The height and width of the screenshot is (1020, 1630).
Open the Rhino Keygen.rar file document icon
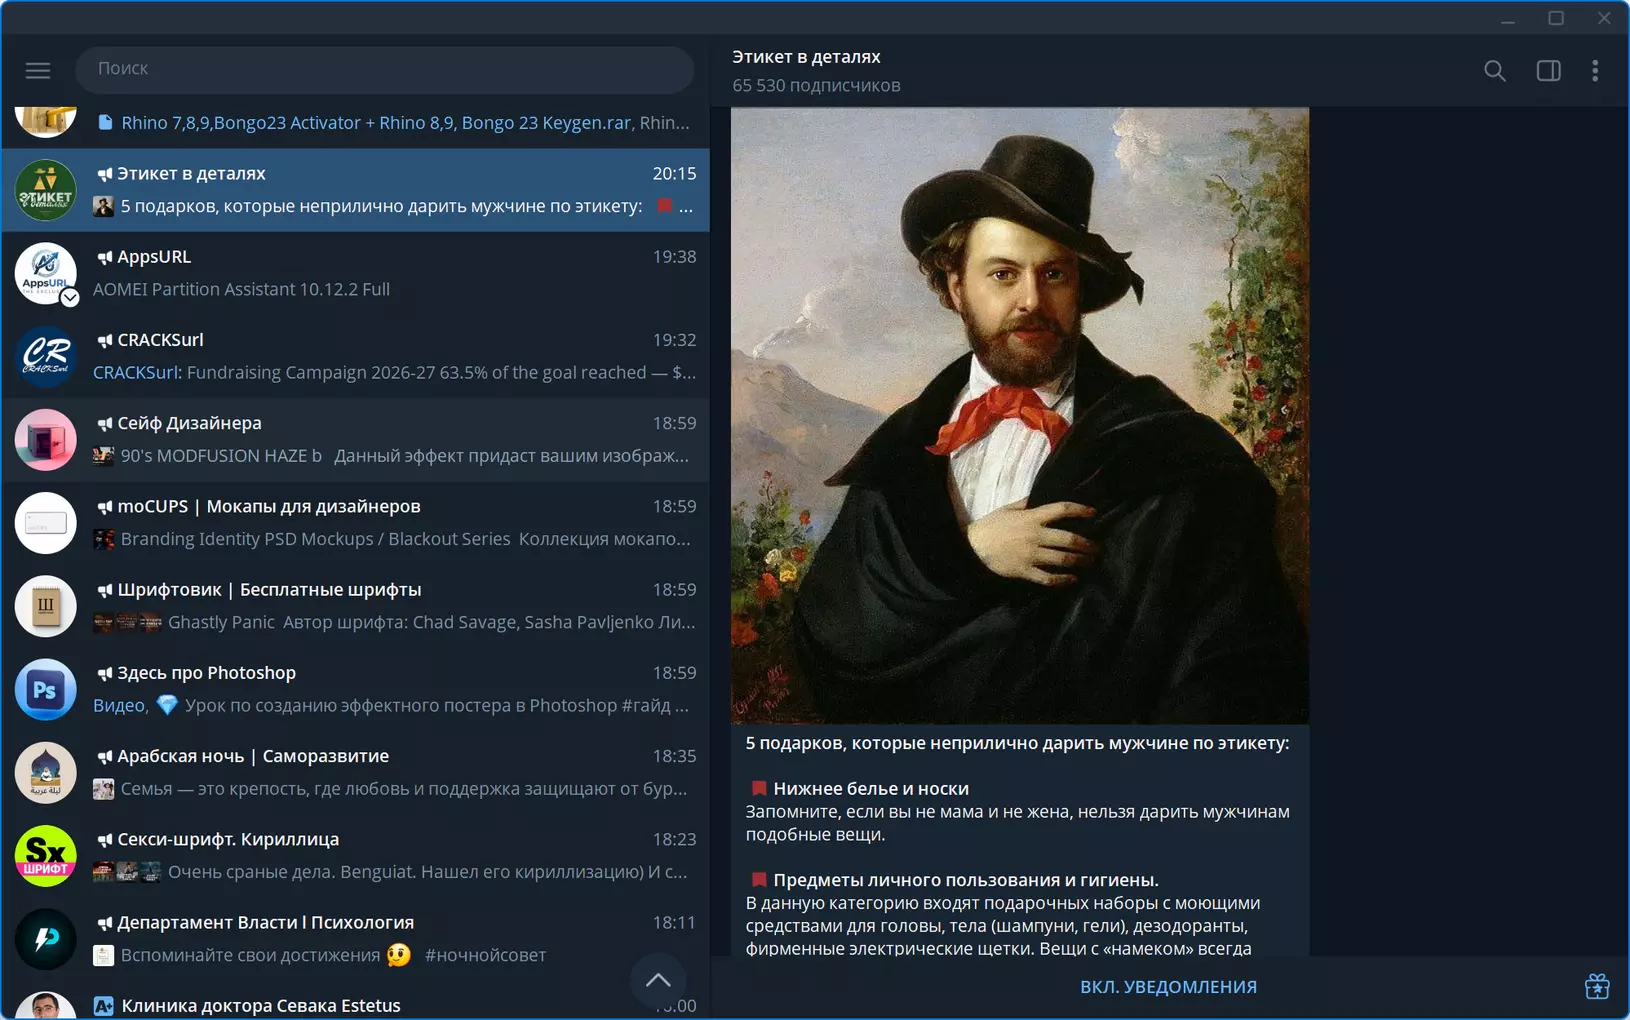[105, 122]
